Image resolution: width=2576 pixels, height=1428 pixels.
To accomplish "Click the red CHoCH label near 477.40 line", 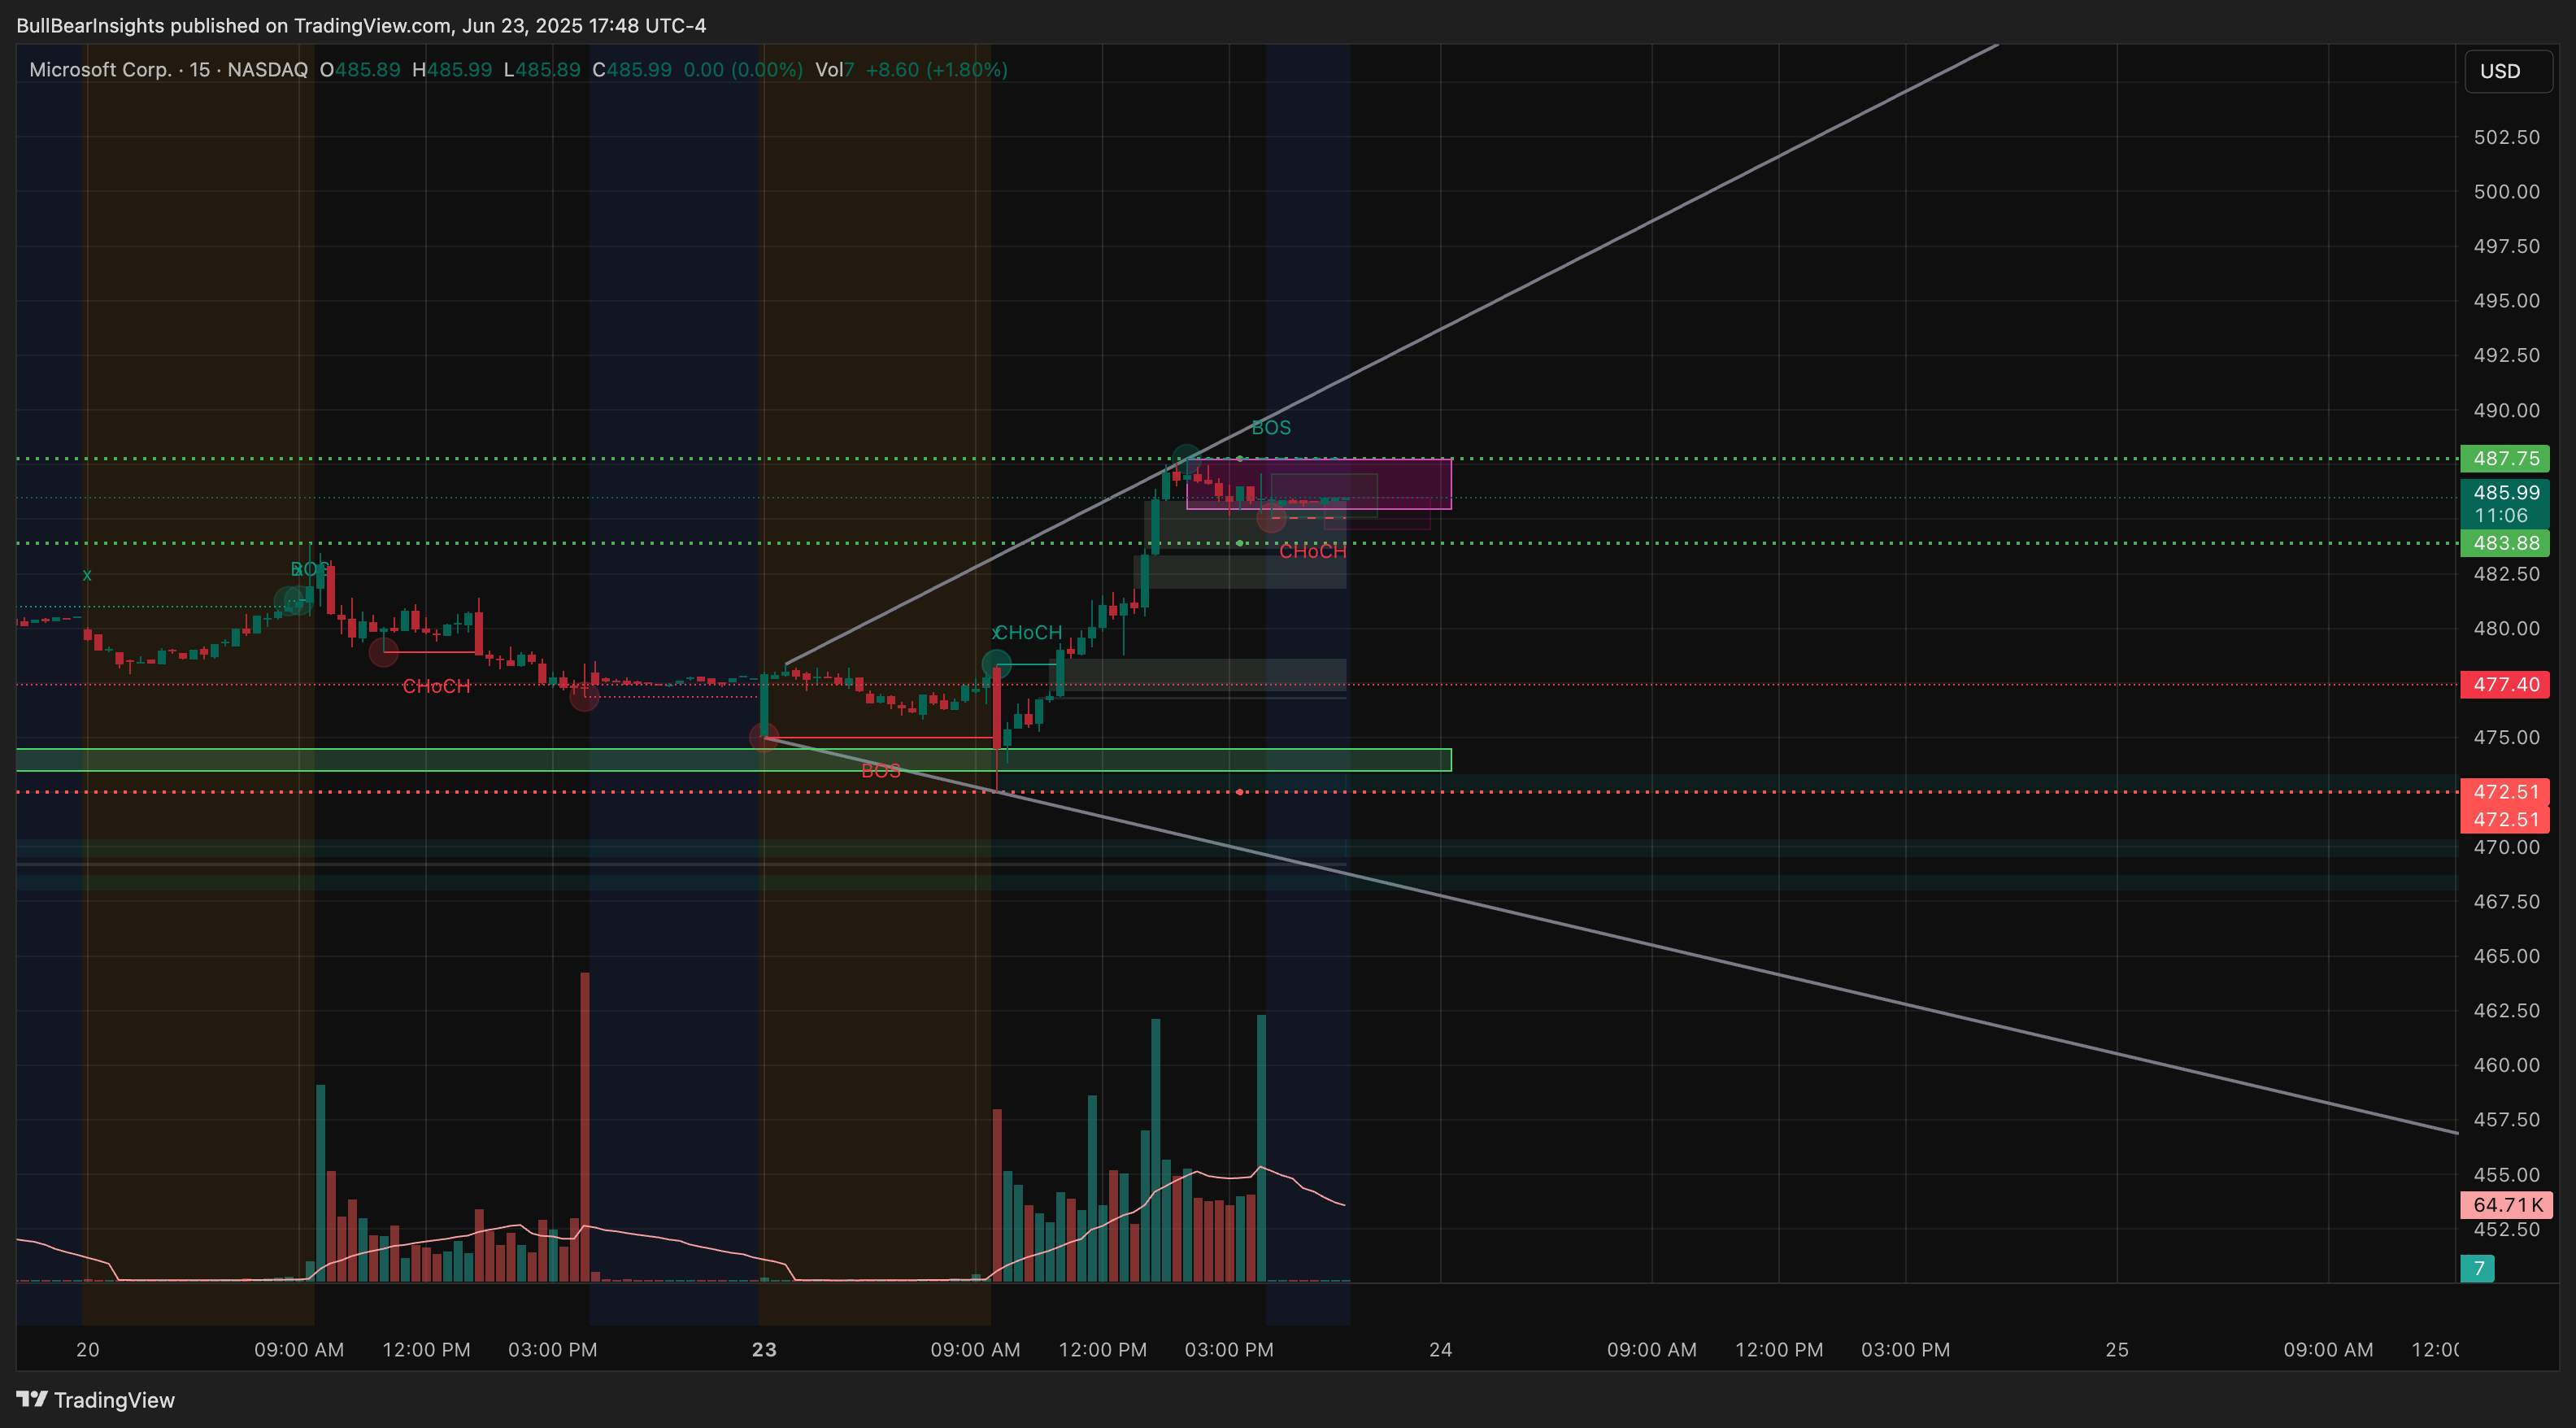I will (x=436, y=686).
